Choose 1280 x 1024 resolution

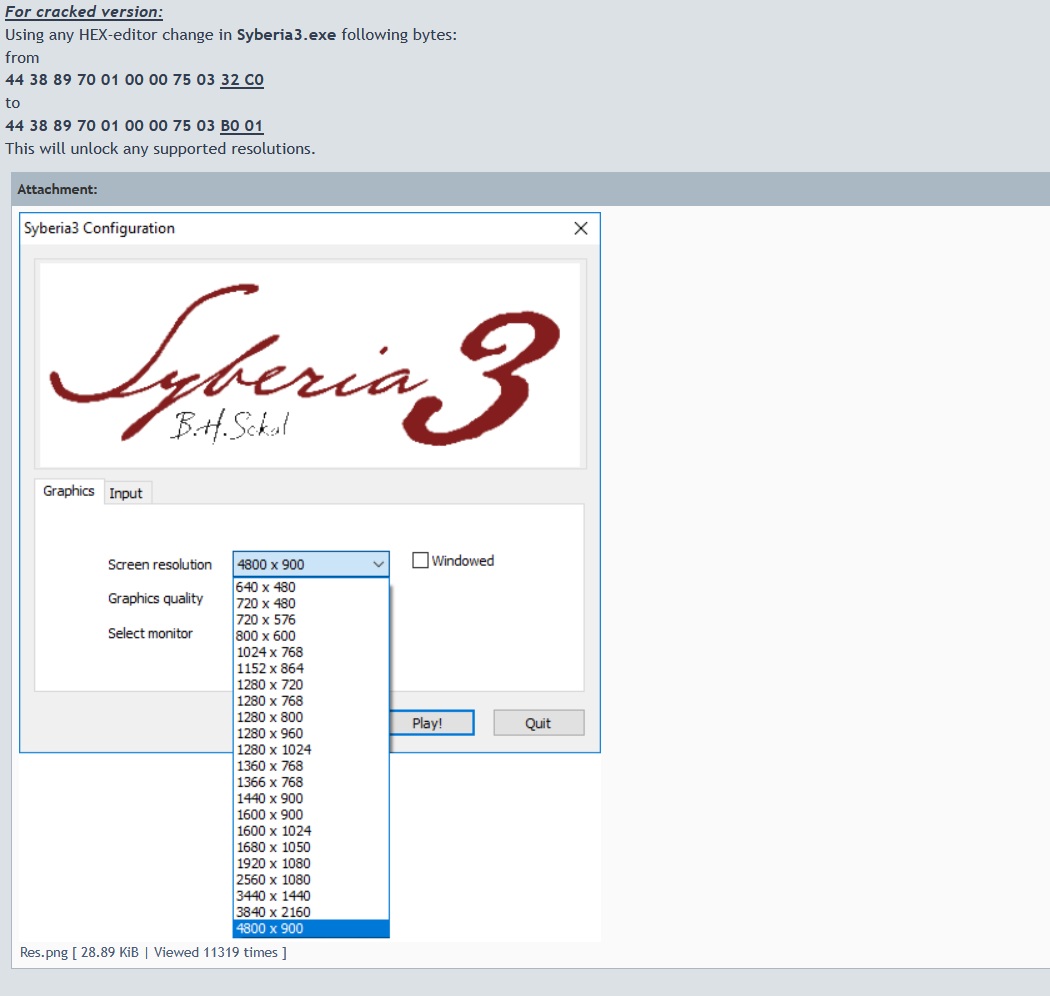(x=311, y=750)
